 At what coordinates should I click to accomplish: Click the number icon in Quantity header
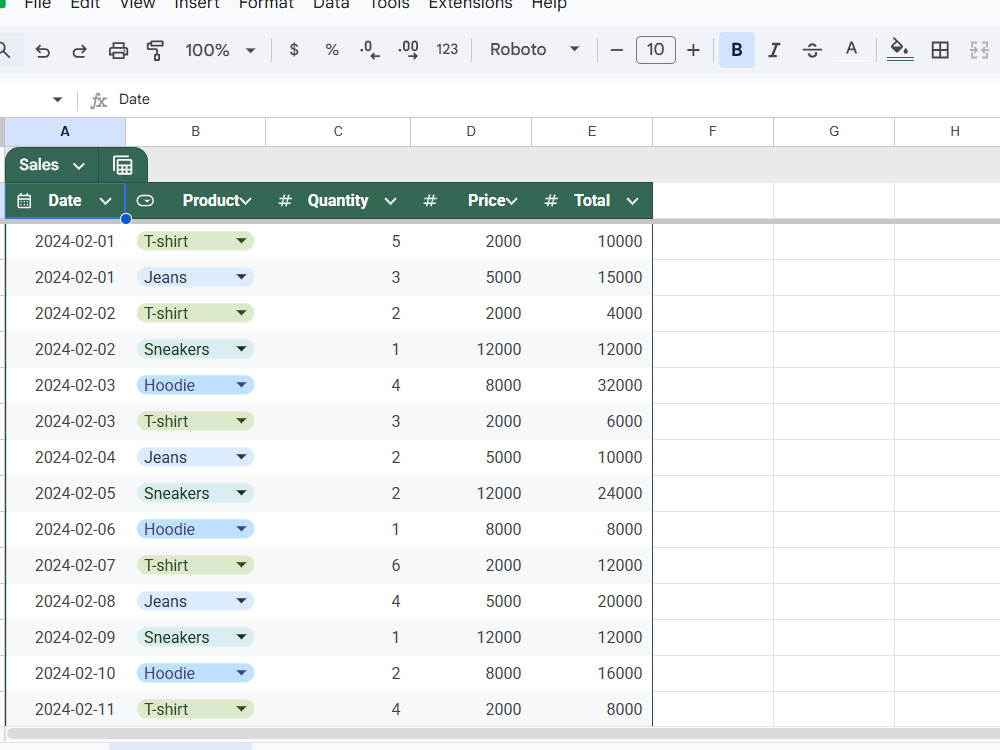click(285, 201)
